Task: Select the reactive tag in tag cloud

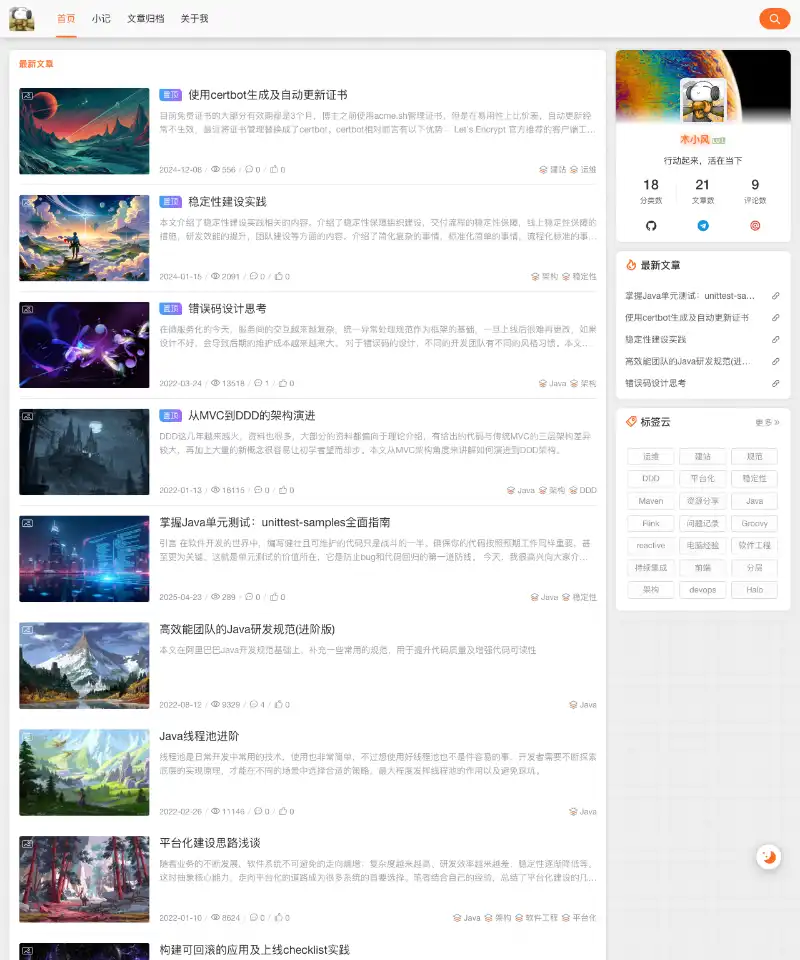Action: [651, 546]
